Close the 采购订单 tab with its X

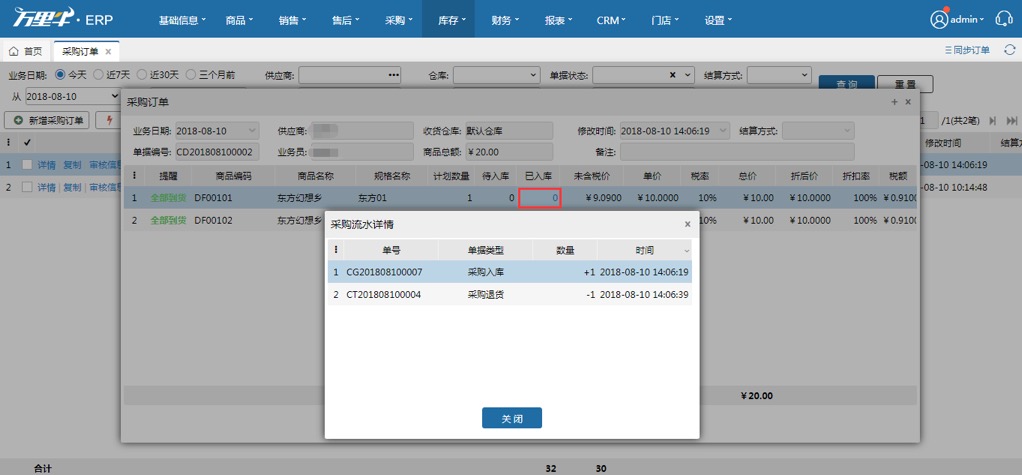(x=108, y=51)
